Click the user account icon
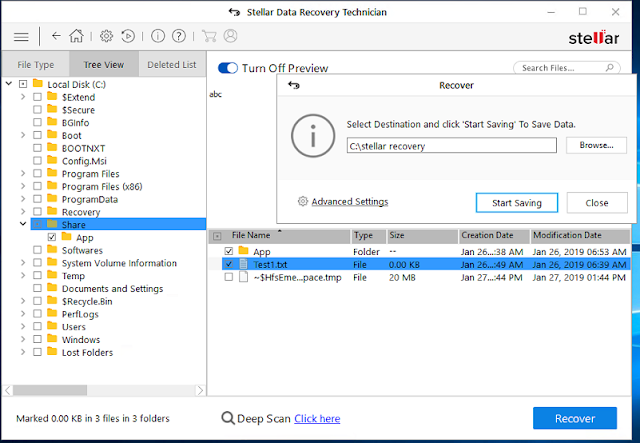The width and height of the screenshot is (640, 443). (x=231, y=36)
